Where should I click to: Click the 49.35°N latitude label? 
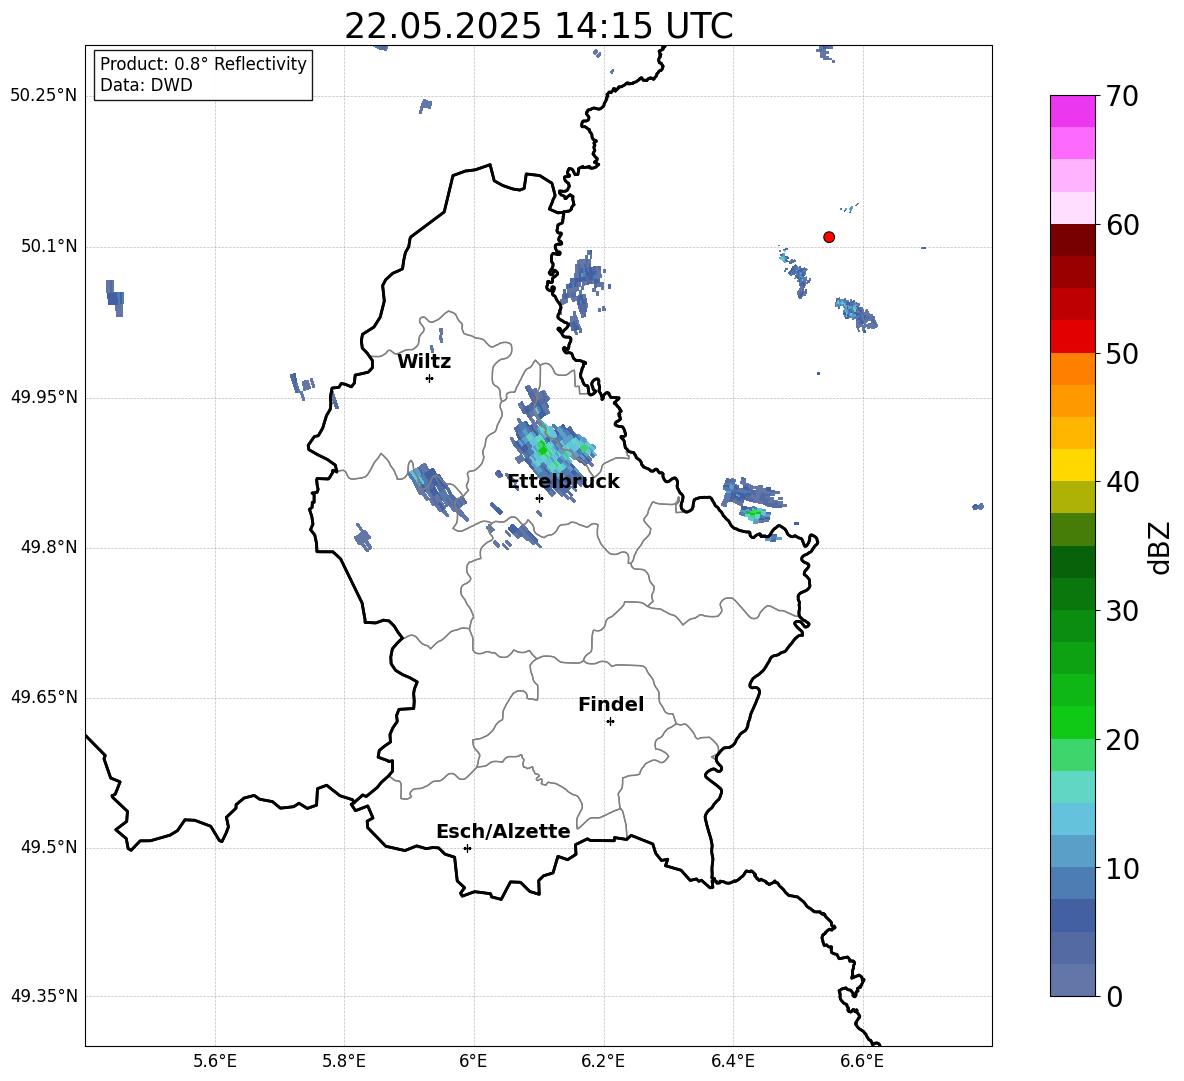(x=44, y=996)
